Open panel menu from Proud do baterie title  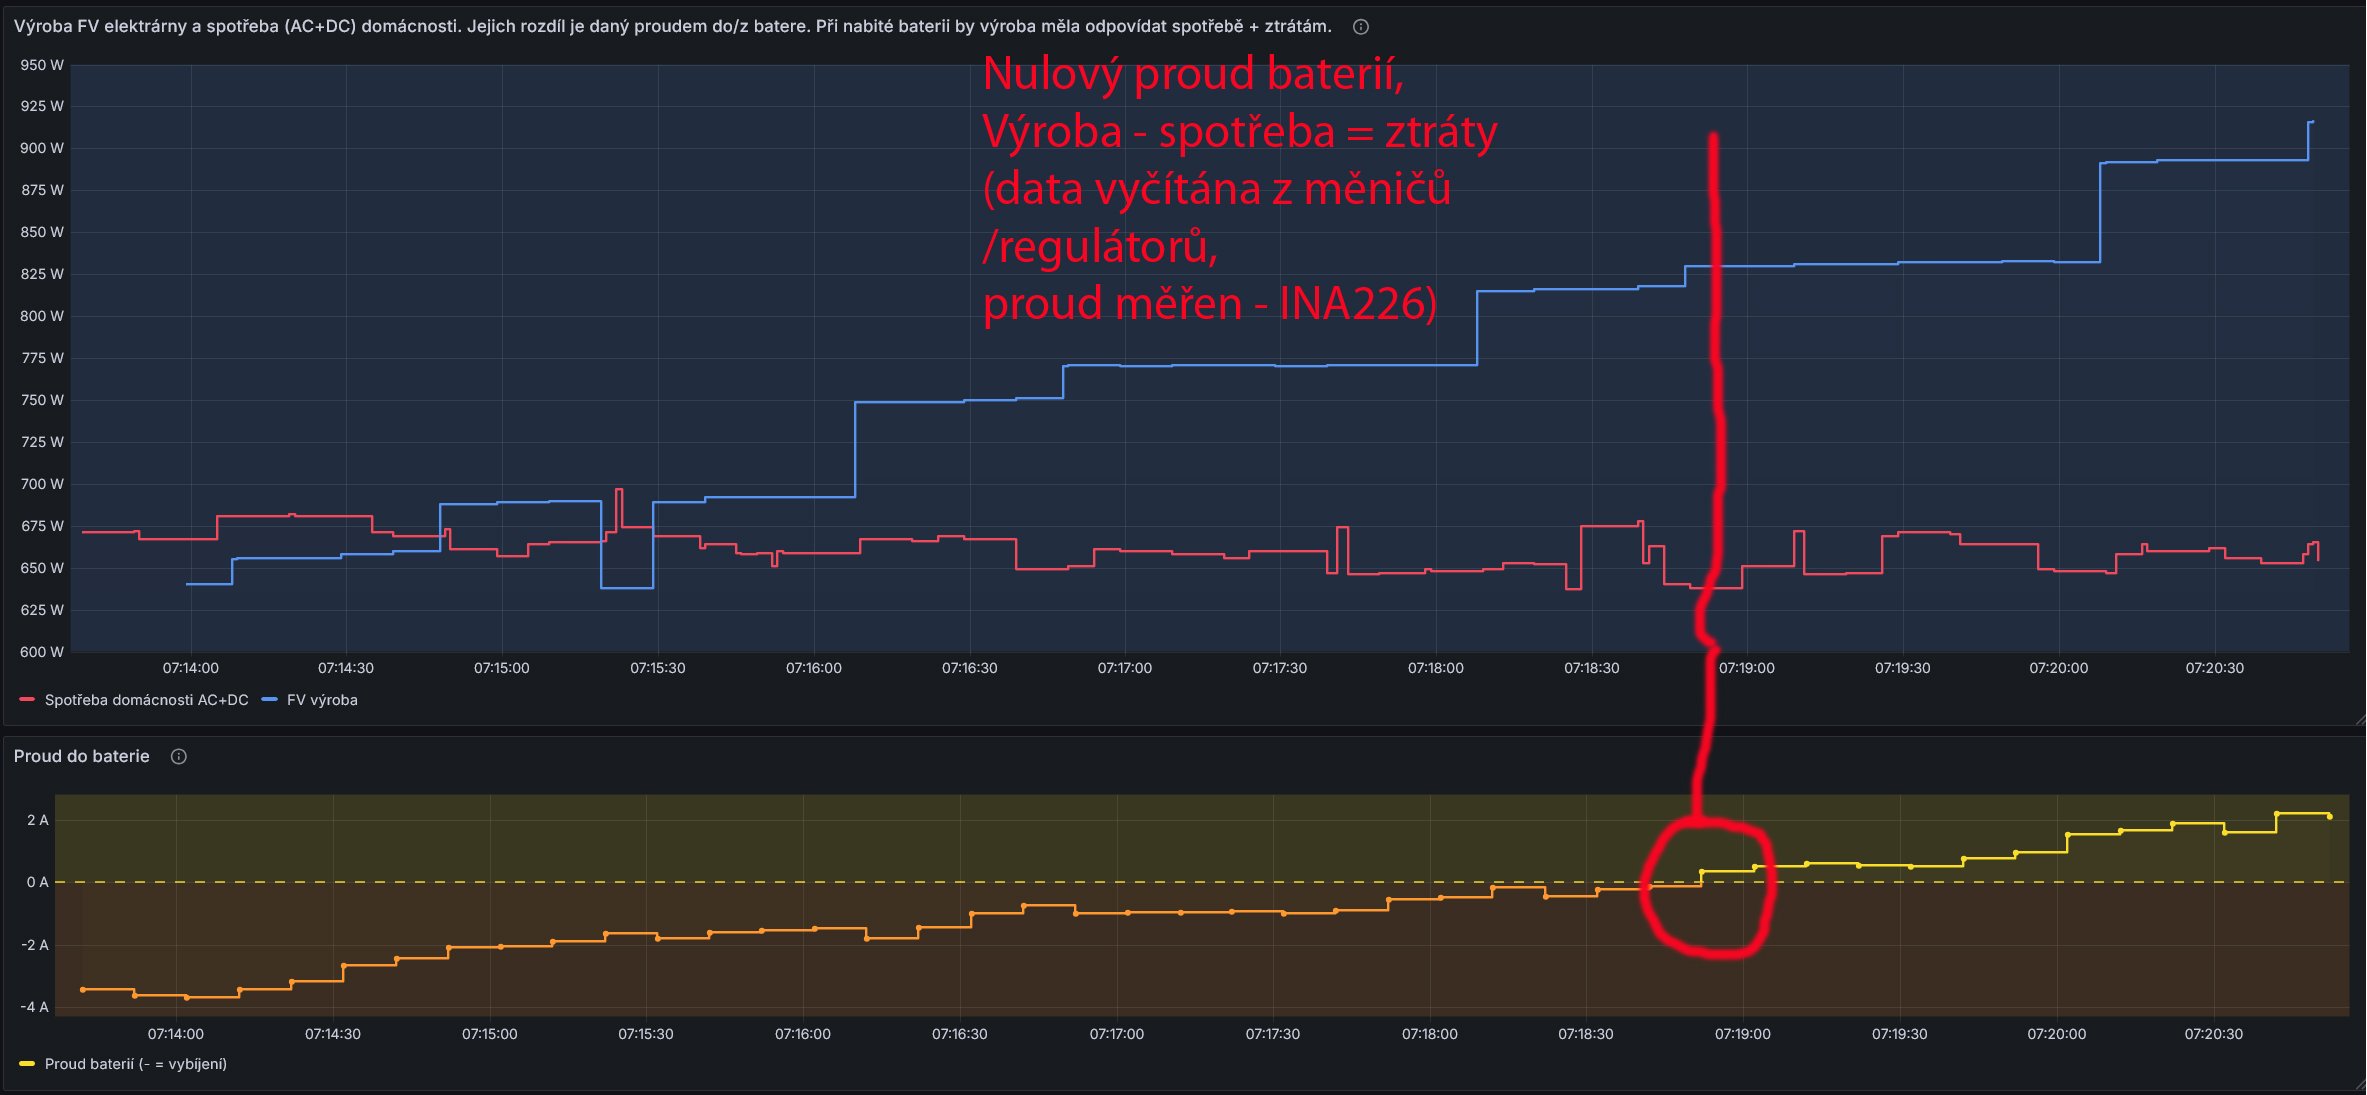pyautogui.click(x=81, y=757)
